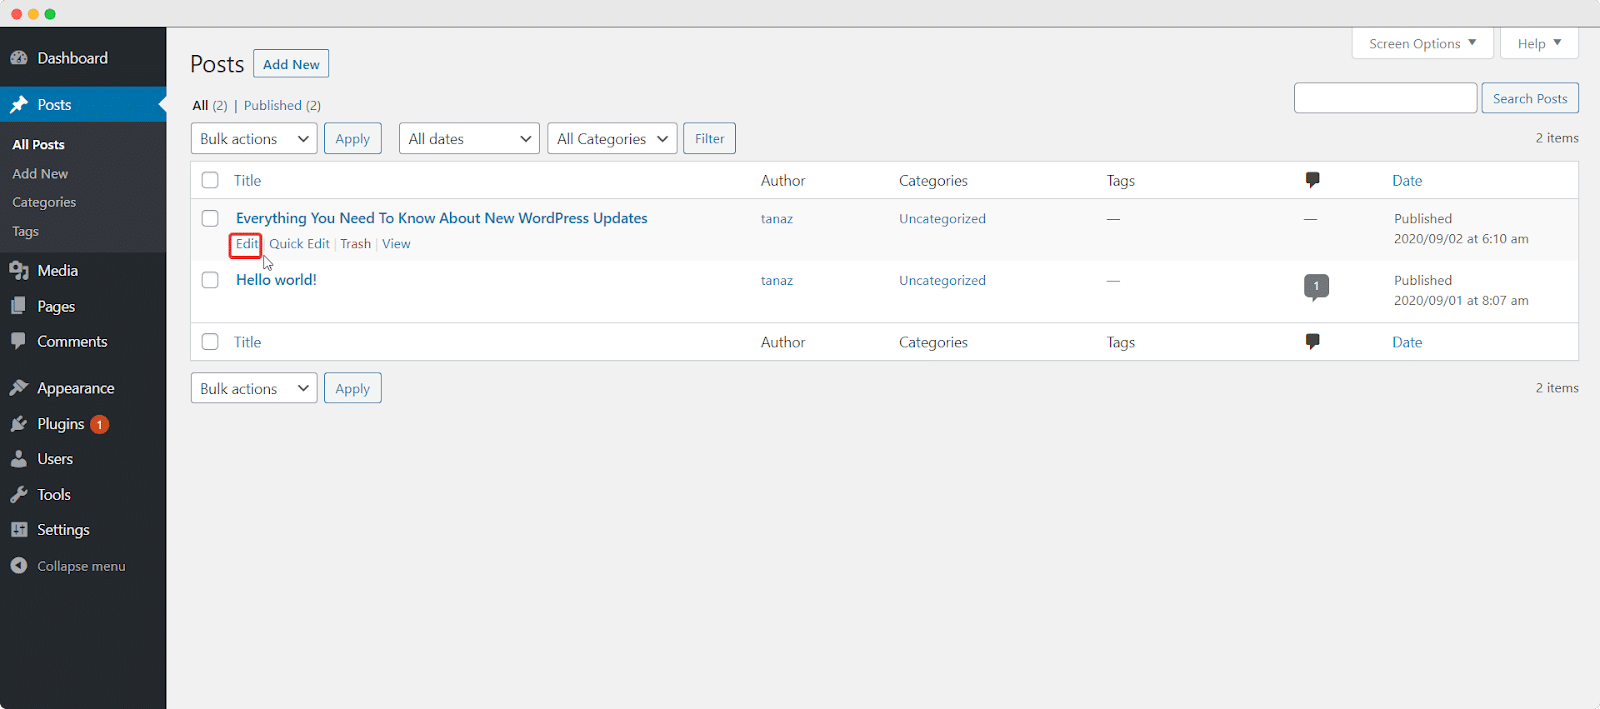Click the Plugins update count badge
Image resolution: width=1600 pixels, height=709 pixels.
[x=100, y=424]
